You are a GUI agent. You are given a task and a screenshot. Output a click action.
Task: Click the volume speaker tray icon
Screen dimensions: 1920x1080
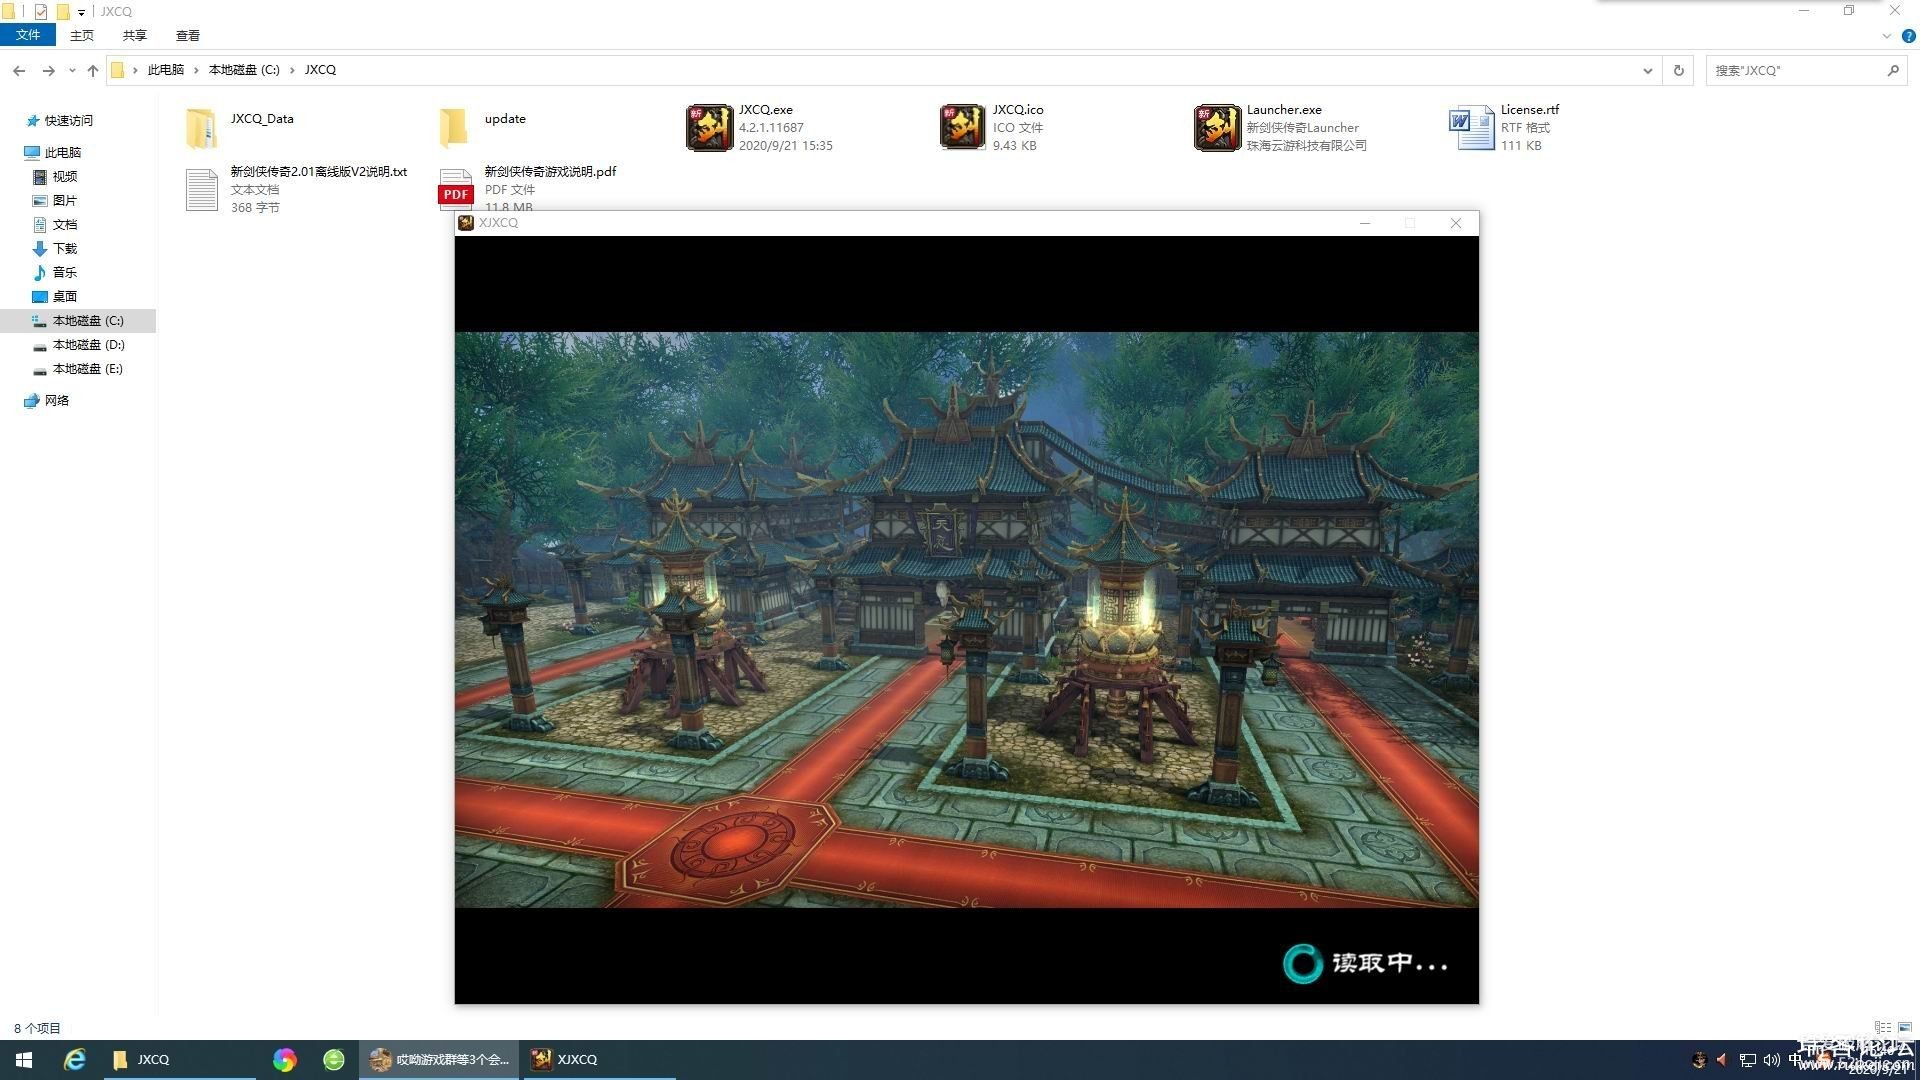pos(1771,1060)
